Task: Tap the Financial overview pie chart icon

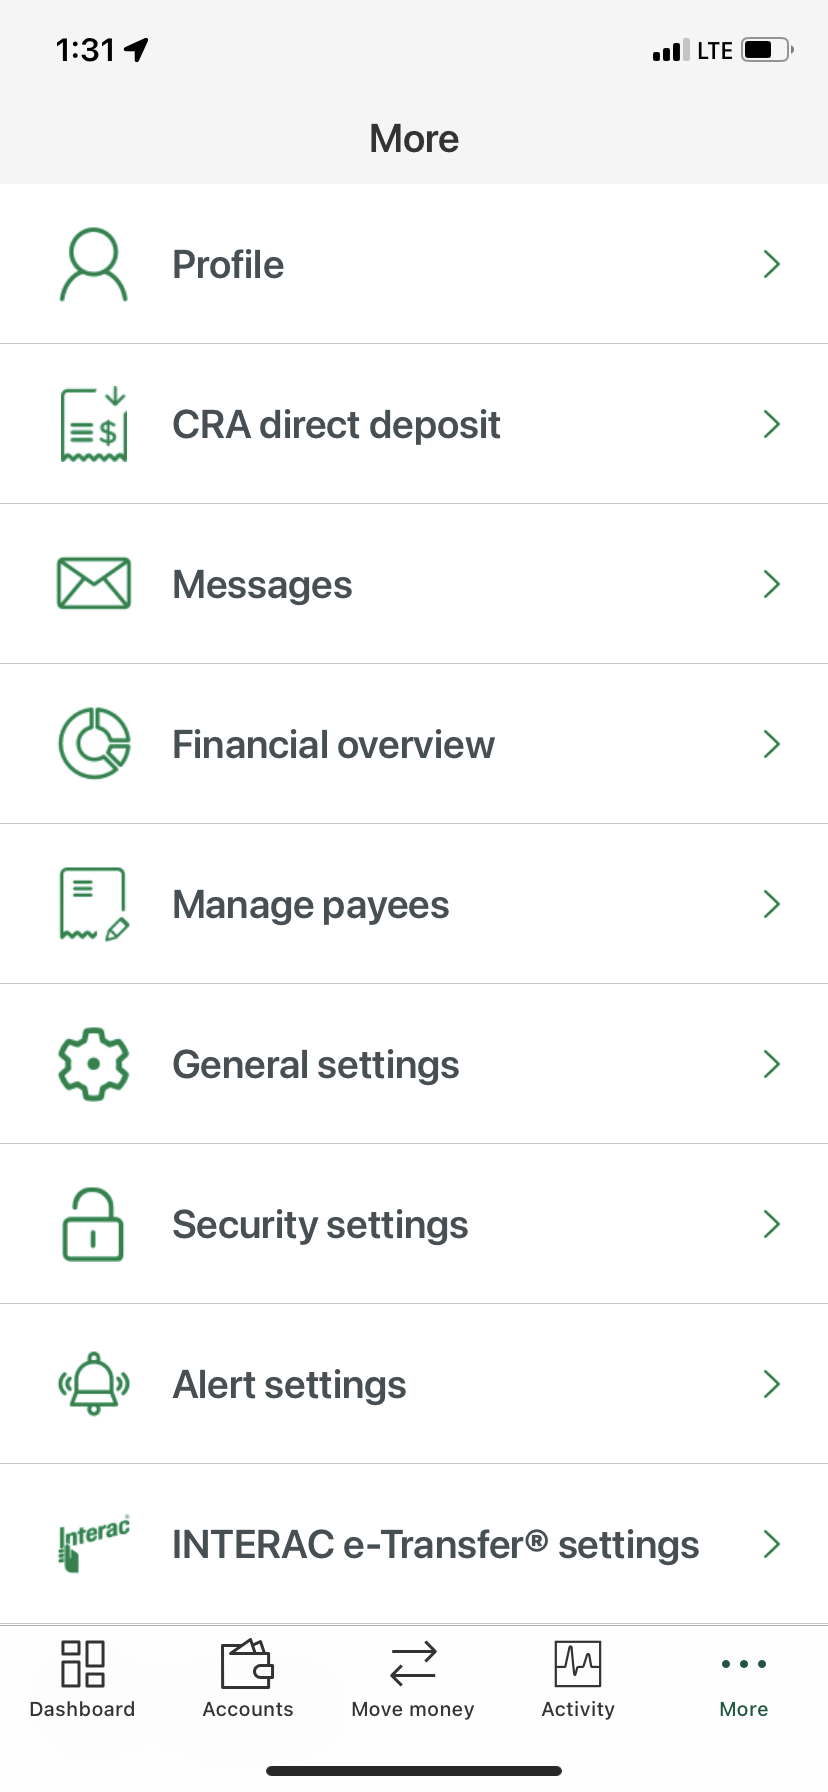Action: click(x=94, y=744)
